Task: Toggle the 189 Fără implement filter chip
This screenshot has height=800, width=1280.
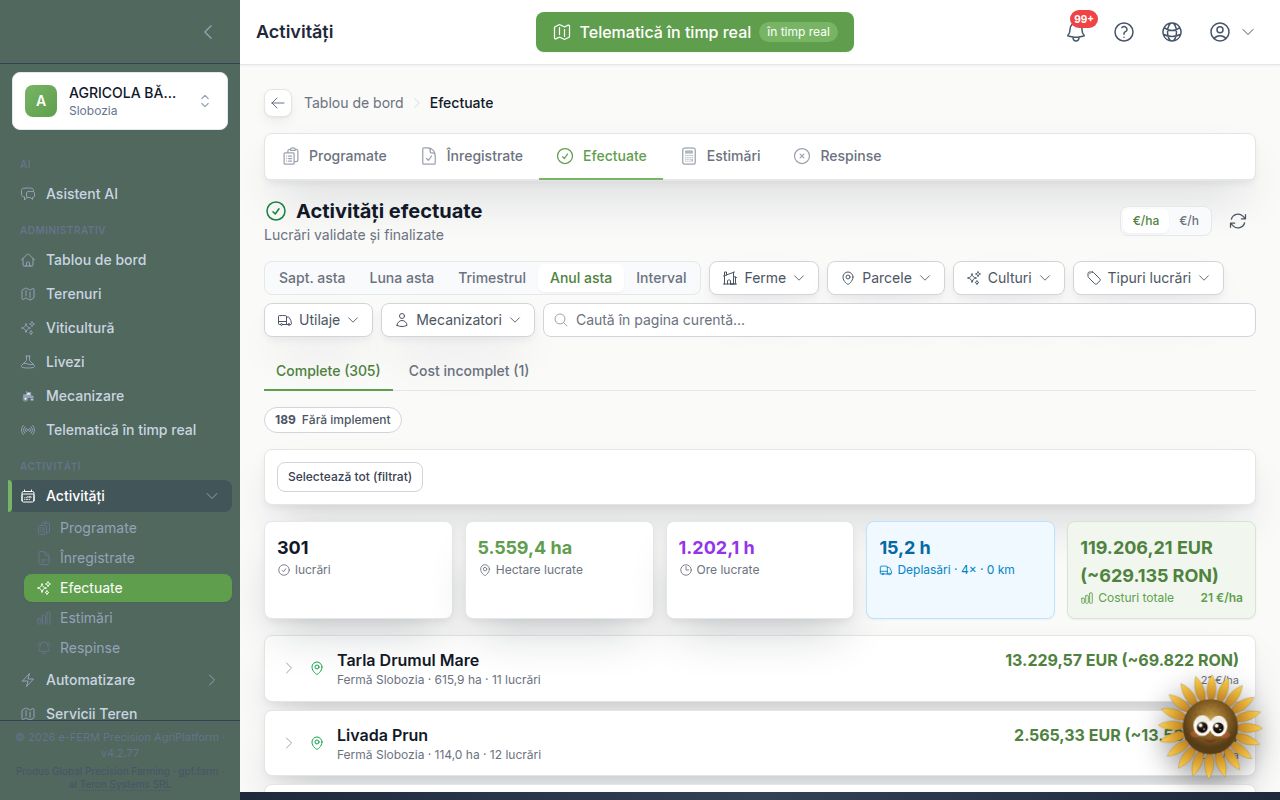Action: (x=333, y=420)
